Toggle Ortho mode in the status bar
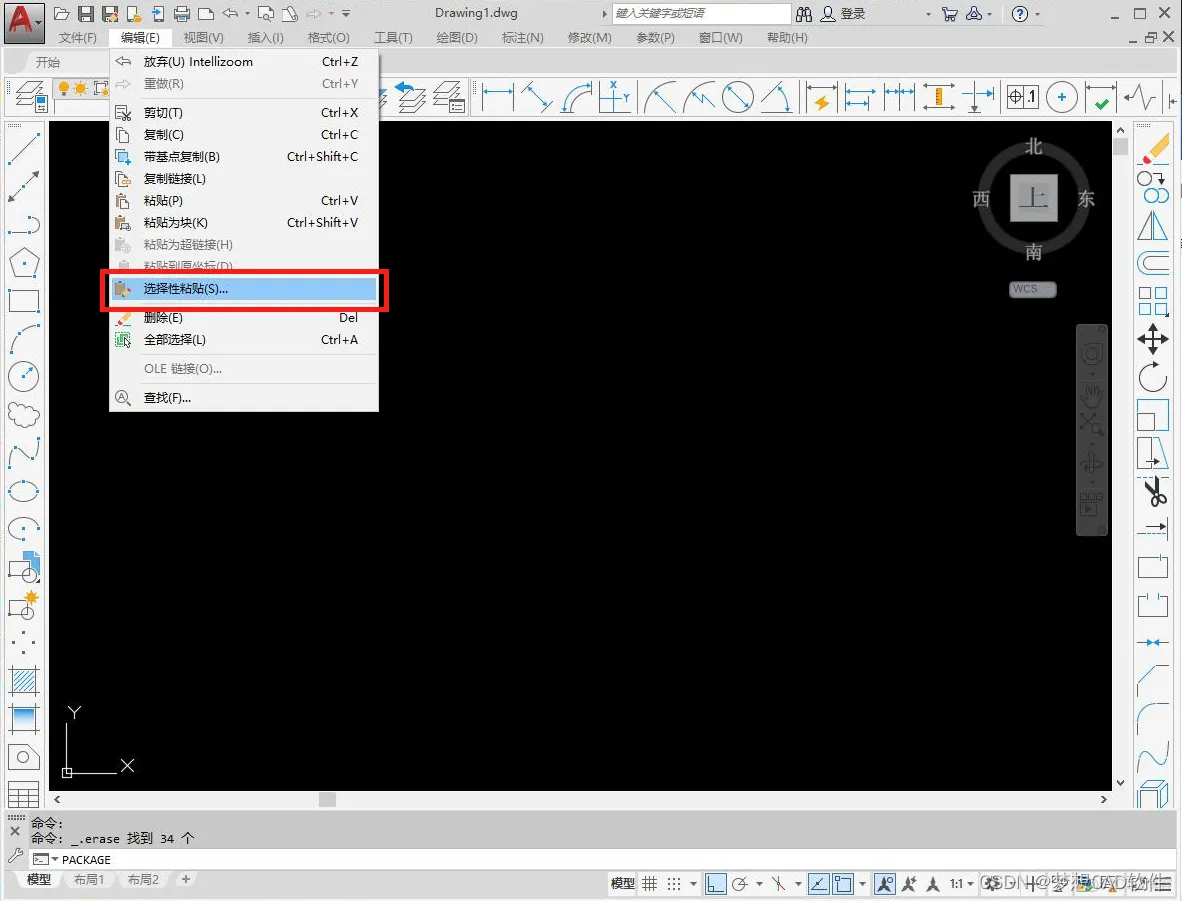 [x=715, y=884]
